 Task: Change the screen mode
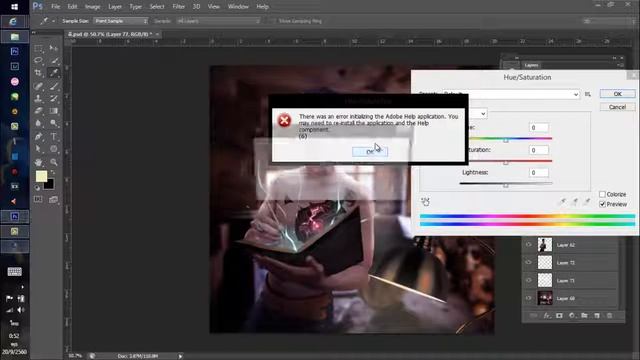click(x=53, y=200)
